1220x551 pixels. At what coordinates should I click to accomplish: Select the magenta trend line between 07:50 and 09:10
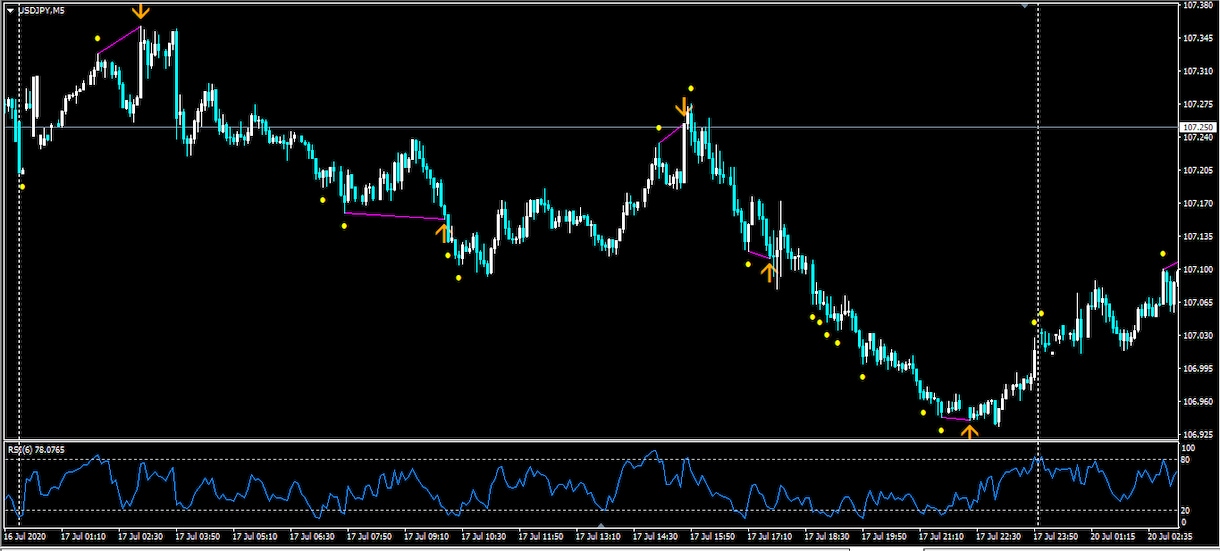(395, 215)
